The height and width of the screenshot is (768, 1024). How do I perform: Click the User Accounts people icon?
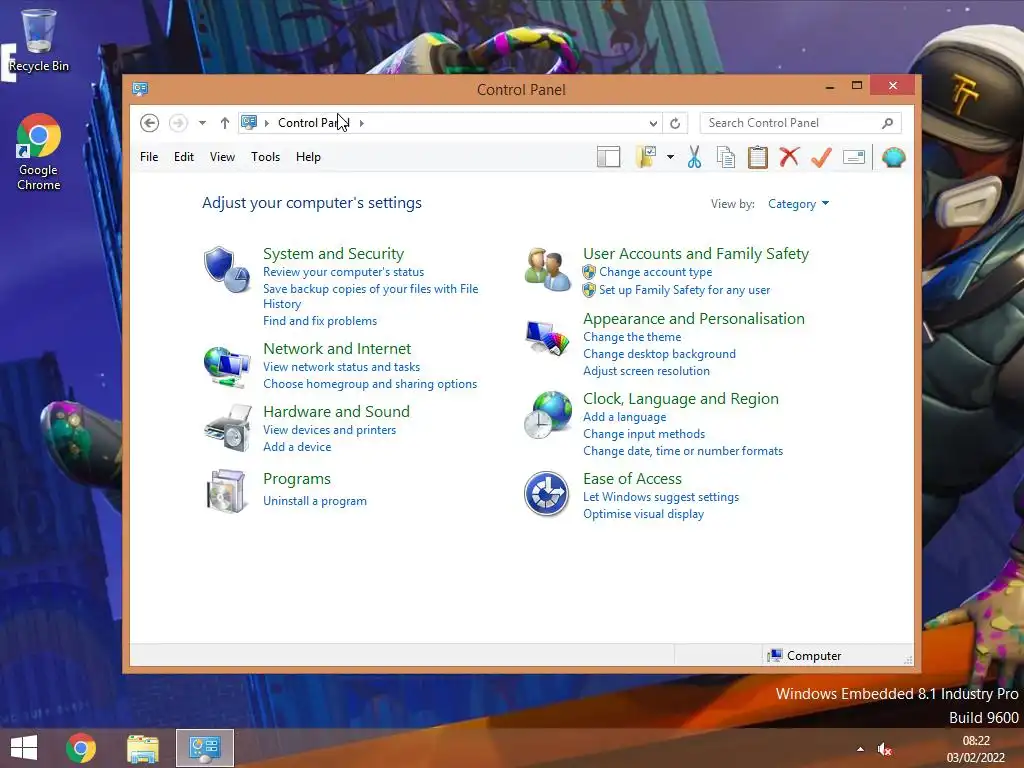[547, 269]
